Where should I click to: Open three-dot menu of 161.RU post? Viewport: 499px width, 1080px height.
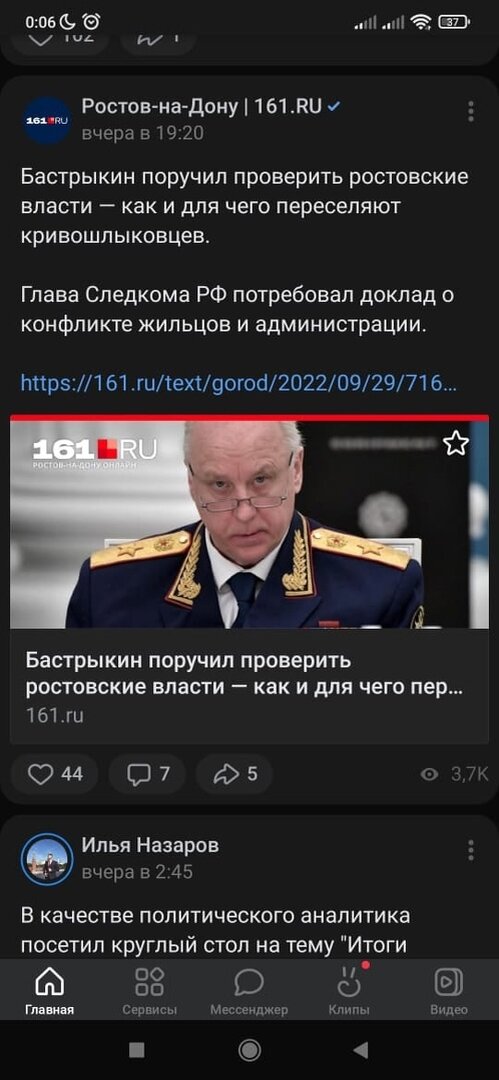pos(471,111)
